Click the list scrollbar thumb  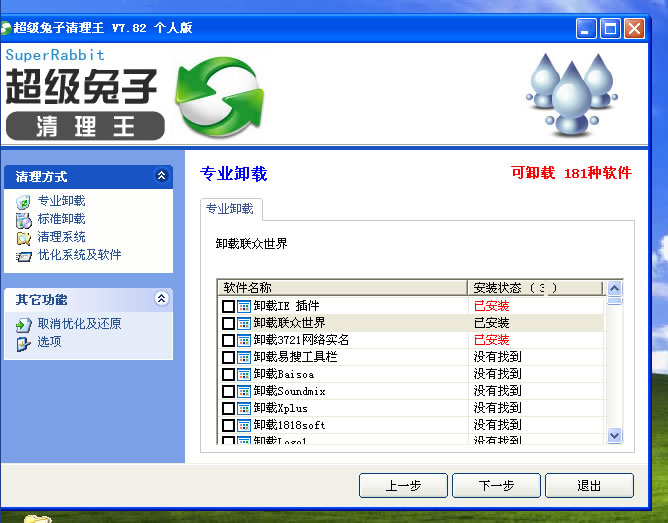pyautogui.click(x=614, y=301)
